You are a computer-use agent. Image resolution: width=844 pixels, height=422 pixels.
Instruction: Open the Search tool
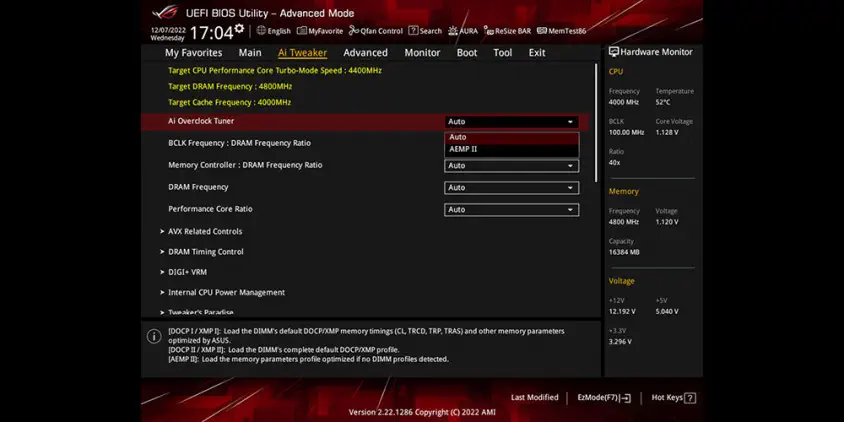(425, 31)
